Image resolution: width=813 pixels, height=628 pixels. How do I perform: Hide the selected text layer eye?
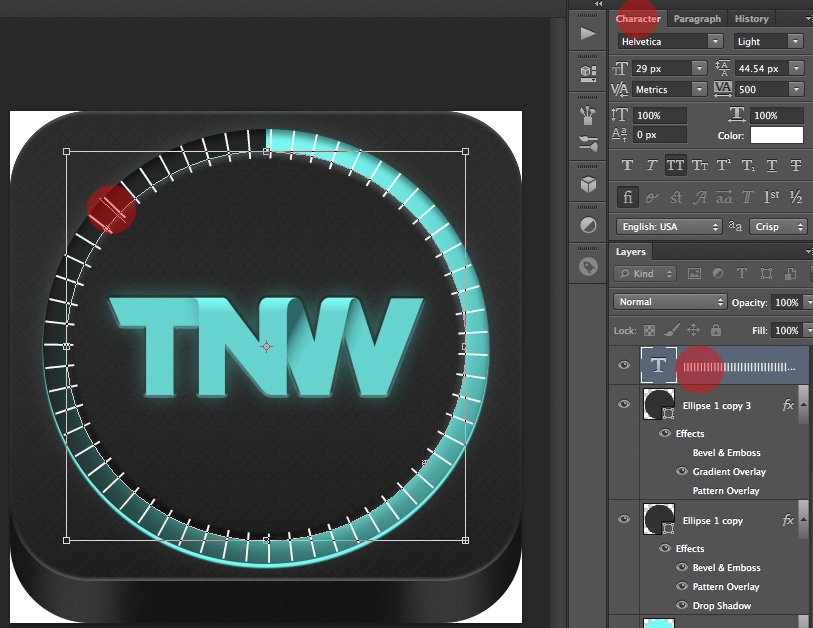pos(624,365)
